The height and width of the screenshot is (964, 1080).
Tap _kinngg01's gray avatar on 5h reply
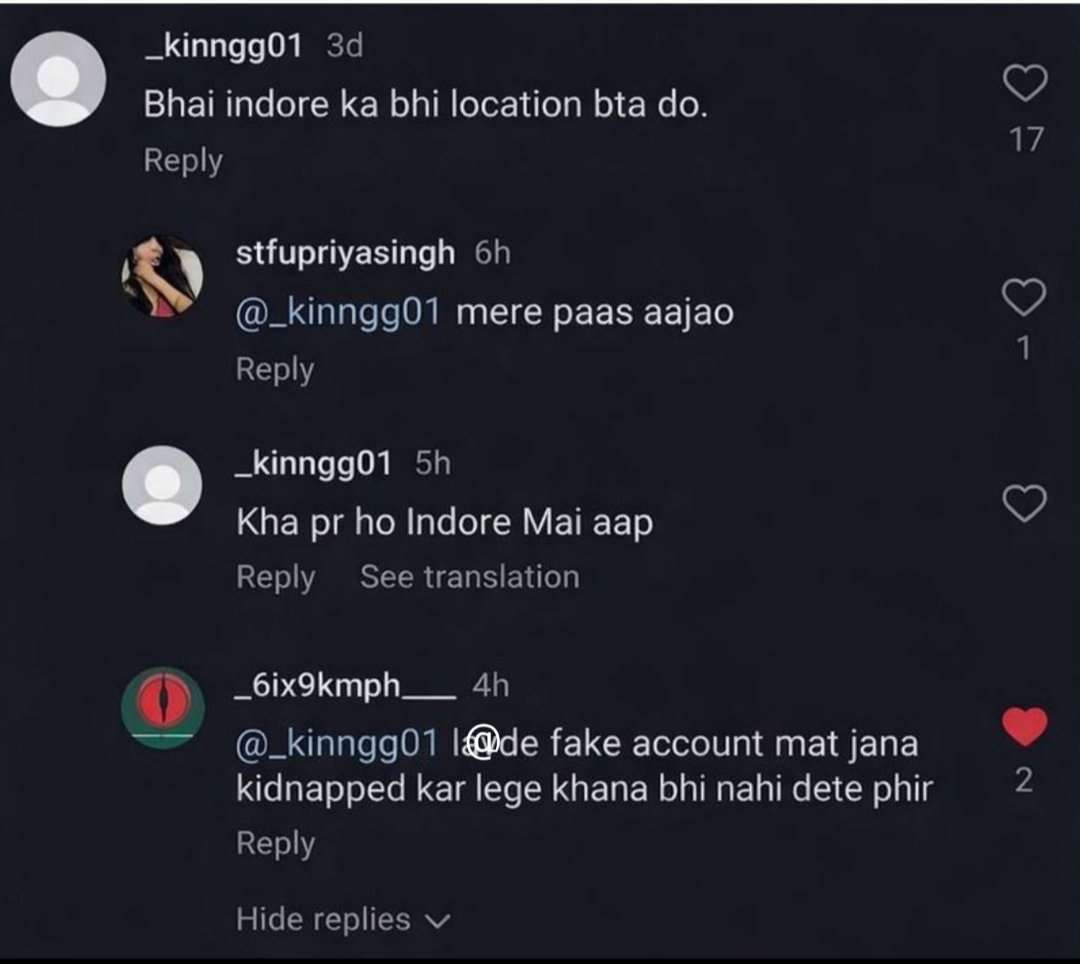click(162, 485)
